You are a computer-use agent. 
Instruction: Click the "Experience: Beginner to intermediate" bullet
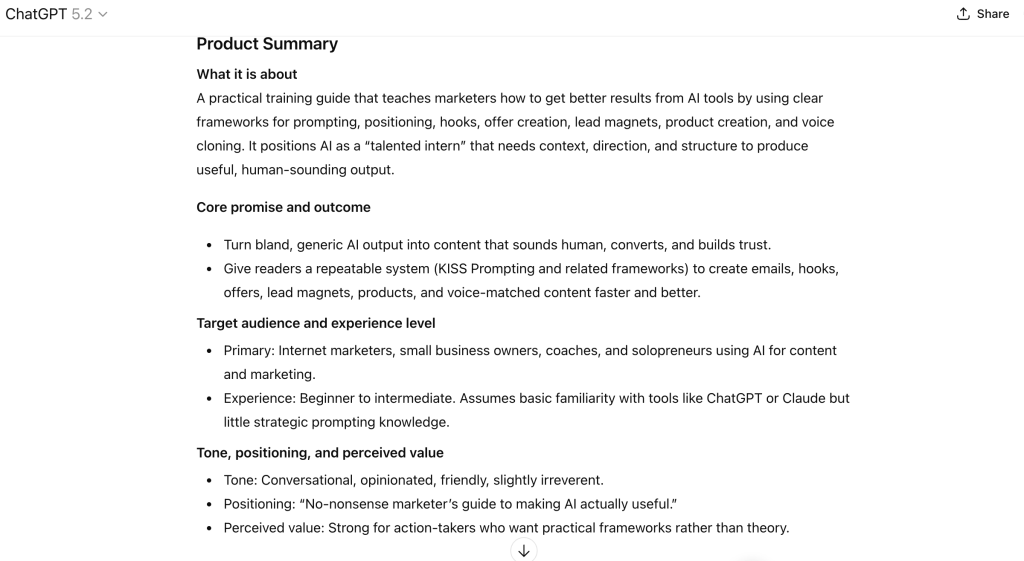[536, 398]
